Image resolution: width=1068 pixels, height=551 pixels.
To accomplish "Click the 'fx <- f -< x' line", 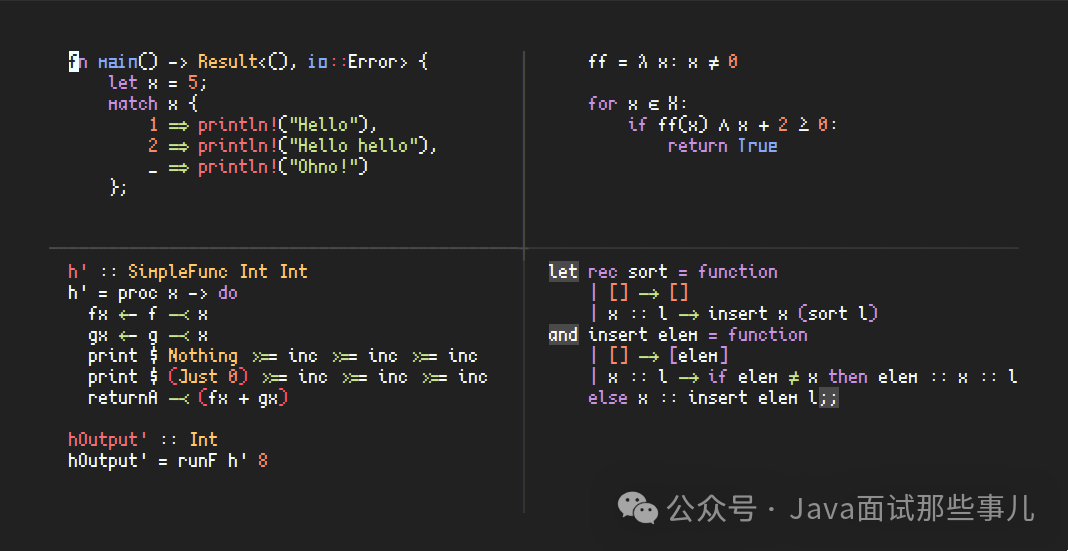I will [148, 314].
